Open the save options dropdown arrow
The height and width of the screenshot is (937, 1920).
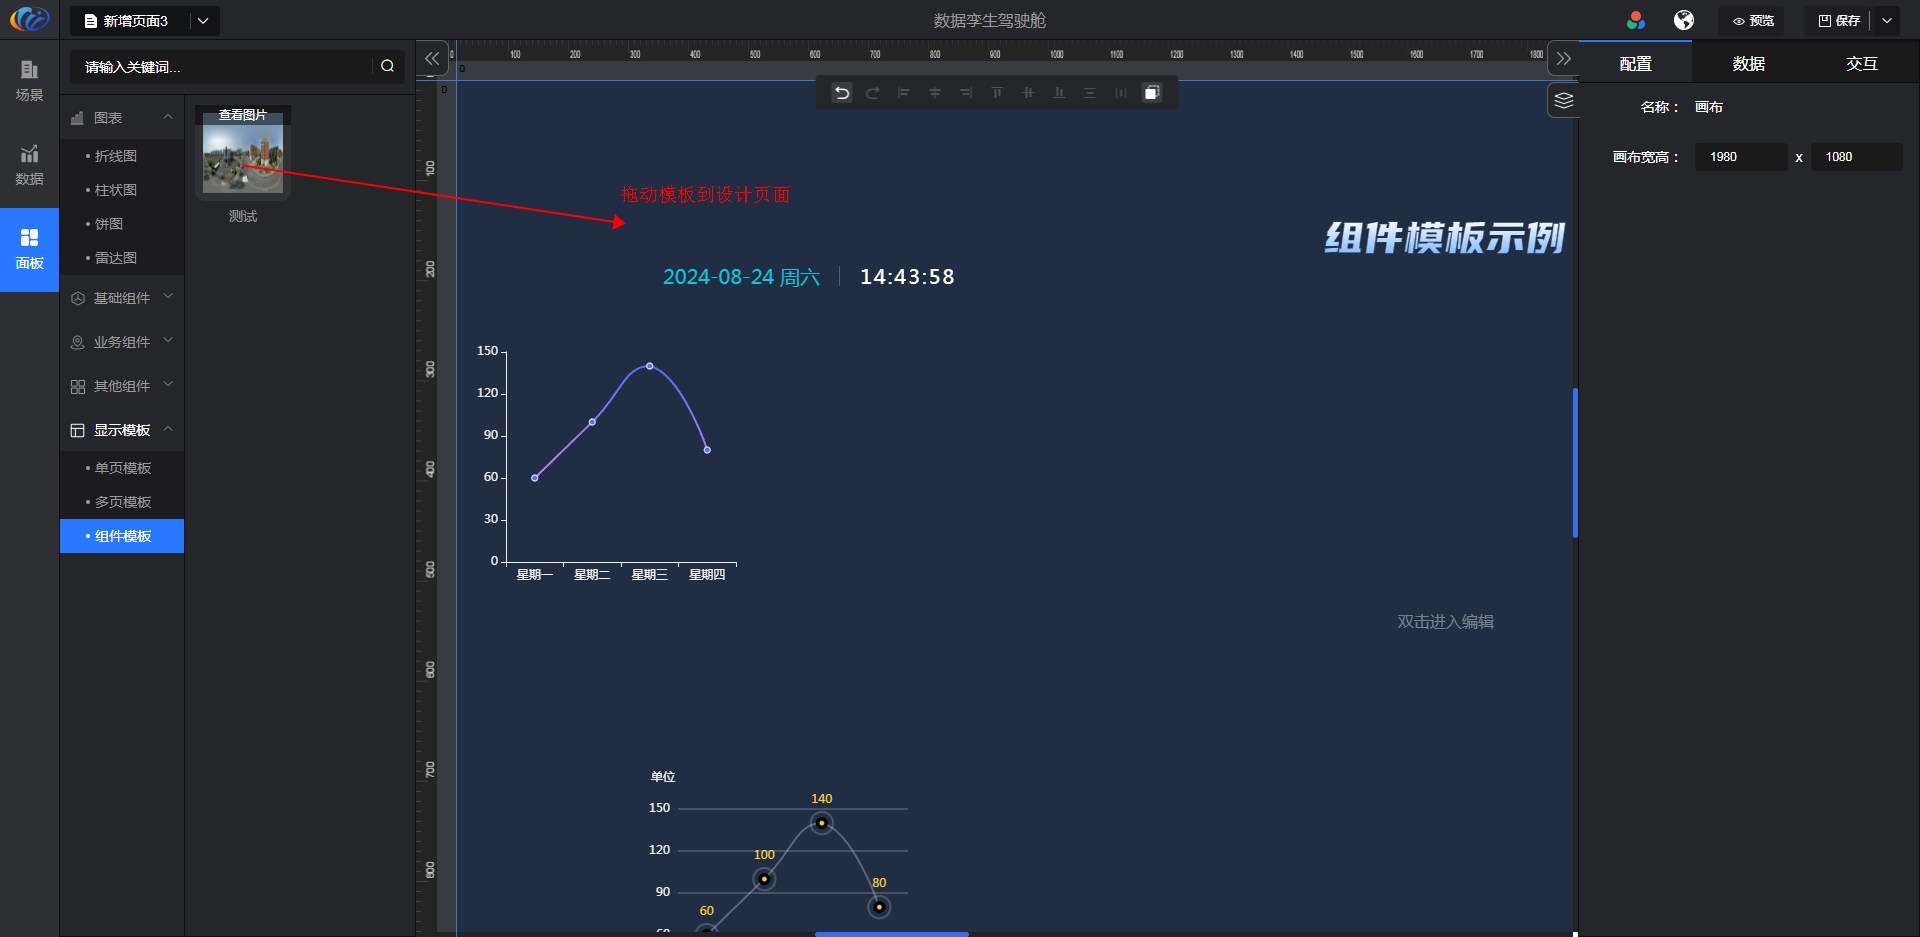point(1887,21)
